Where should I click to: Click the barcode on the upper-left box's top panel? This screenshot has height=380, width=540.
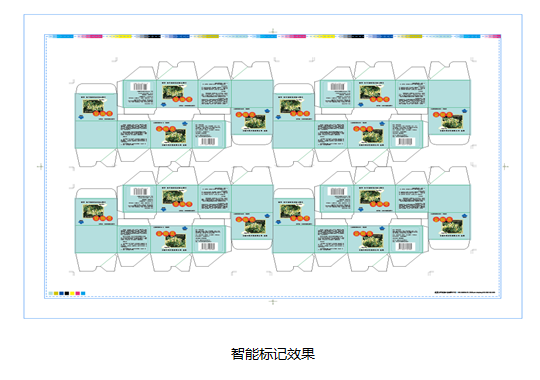(x=141, y=87)
